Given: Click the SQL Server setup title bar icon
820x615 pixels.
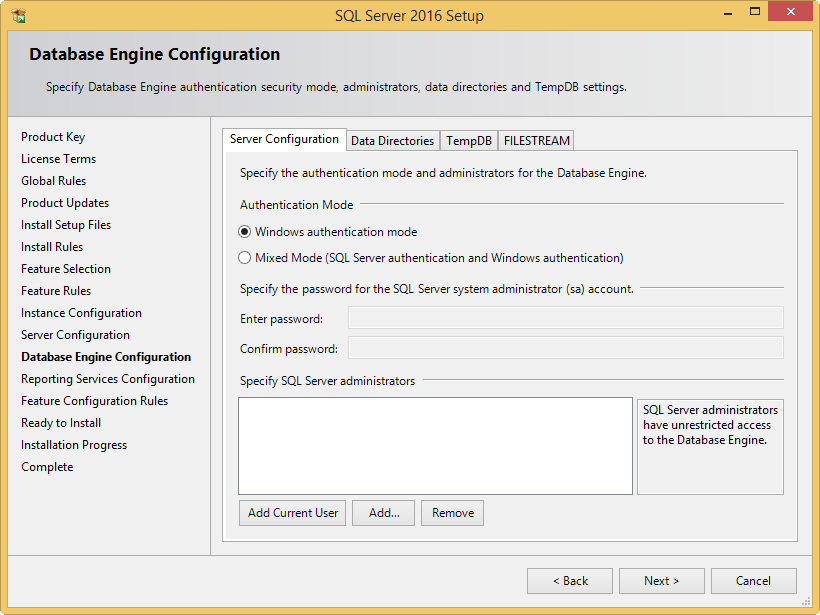Looking at the screenshot, I should click(x=19, y=16).
